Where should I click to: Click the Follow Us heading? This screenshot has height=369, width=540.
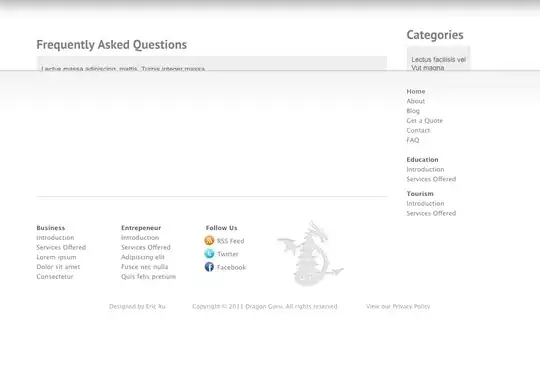point(221,228)
